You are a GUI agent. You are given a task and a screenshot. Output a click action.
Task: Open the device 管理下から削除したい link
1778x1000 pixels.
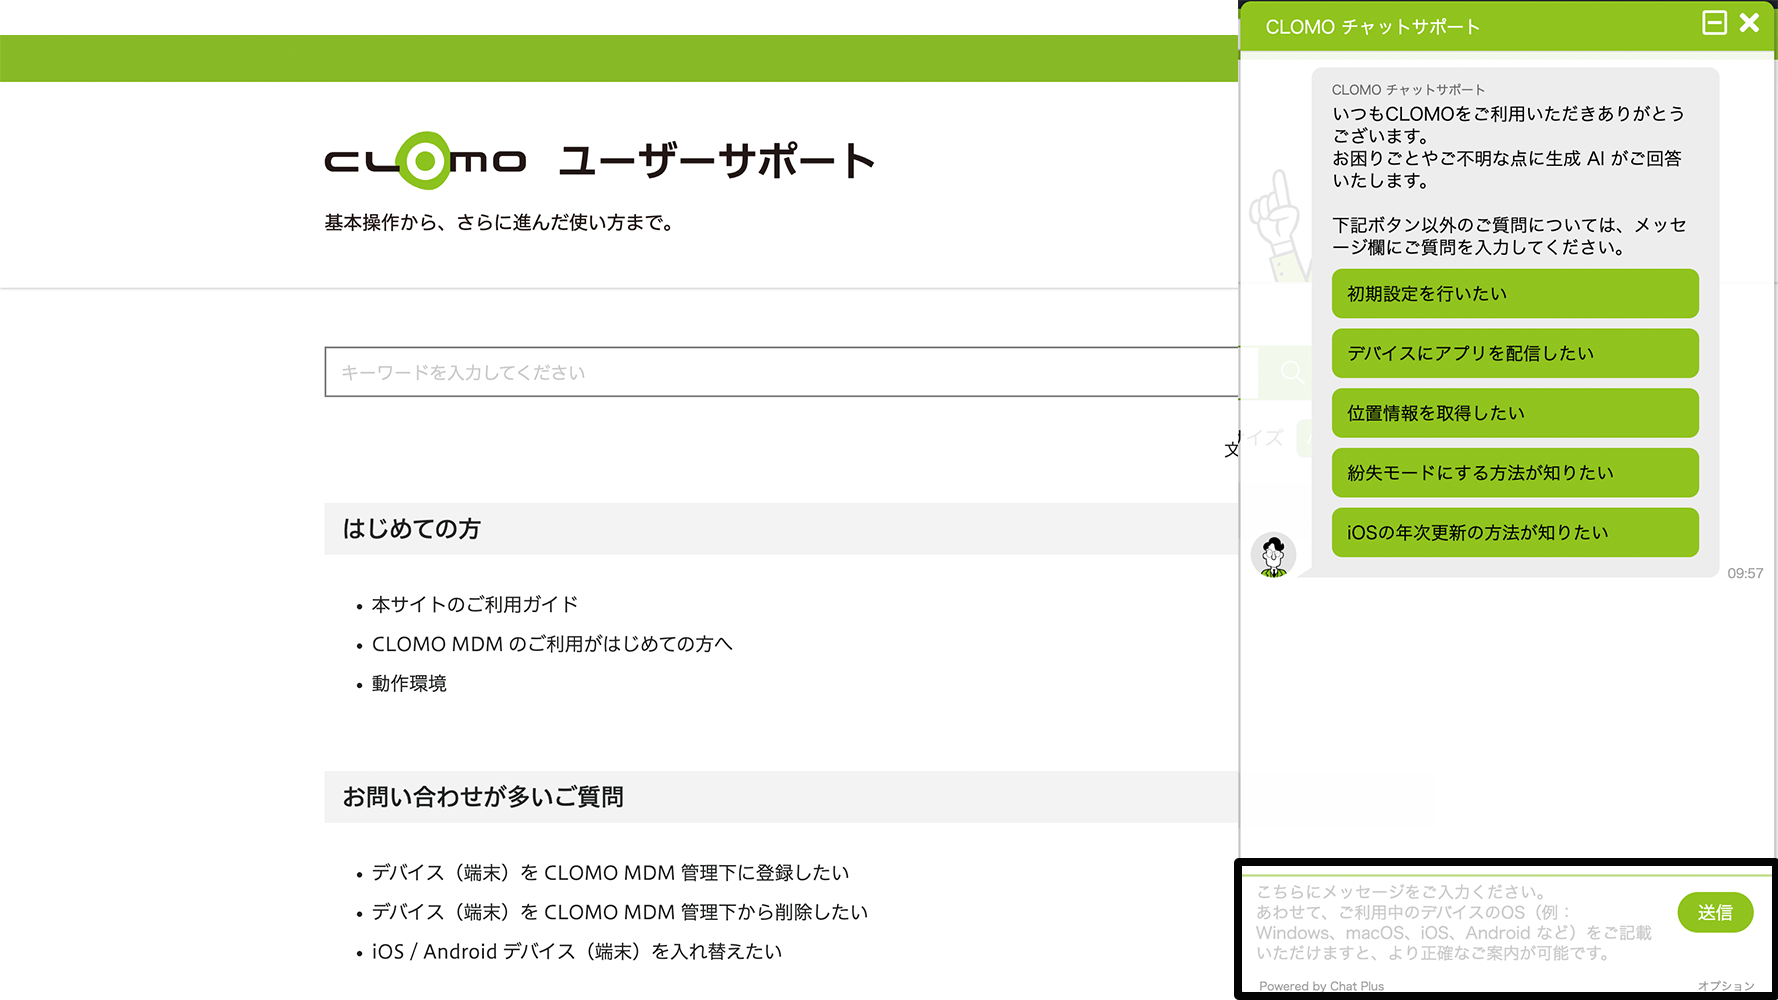click(x=620, y=912)
